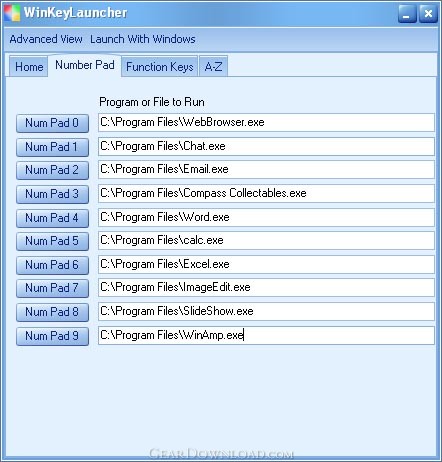Click the WinAmp.exe path field
442x462 pixels.
(266, 335)
